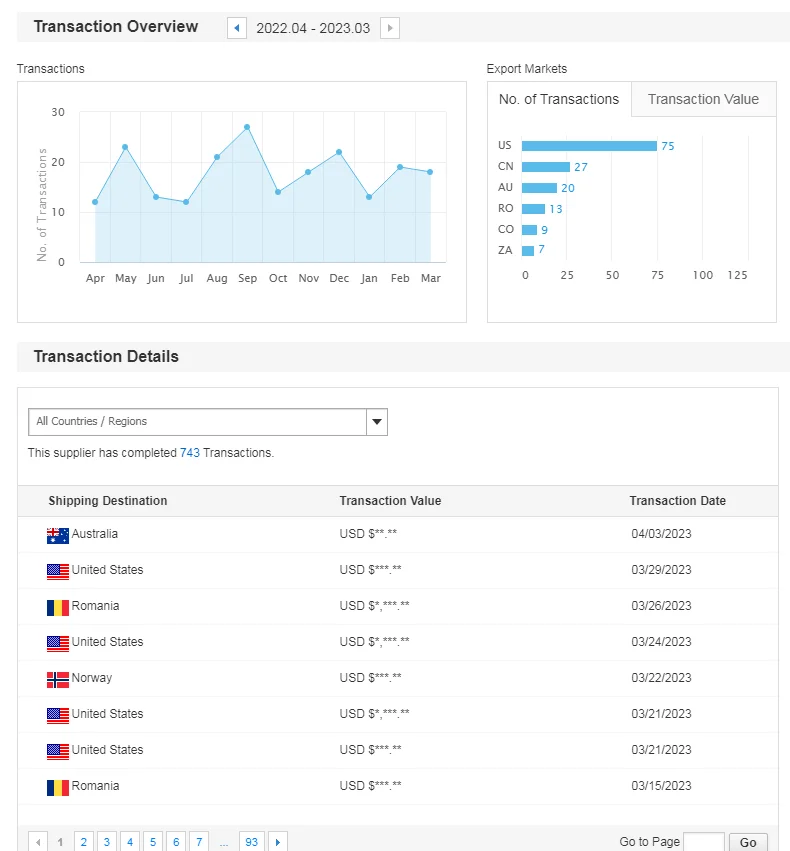790x851 pixels.
Task: Expand the country filter dropdown arrow
Action: click(377, 422)
